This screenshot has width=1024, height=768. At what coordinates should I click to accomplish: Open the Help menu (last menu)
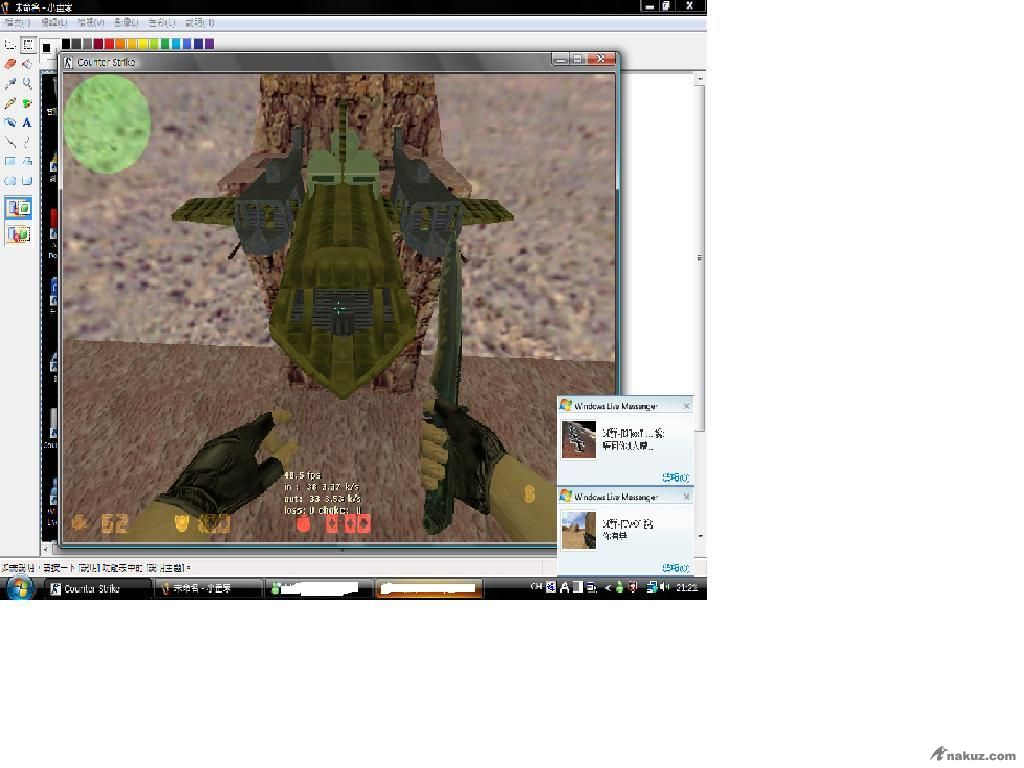click(199, 23)
